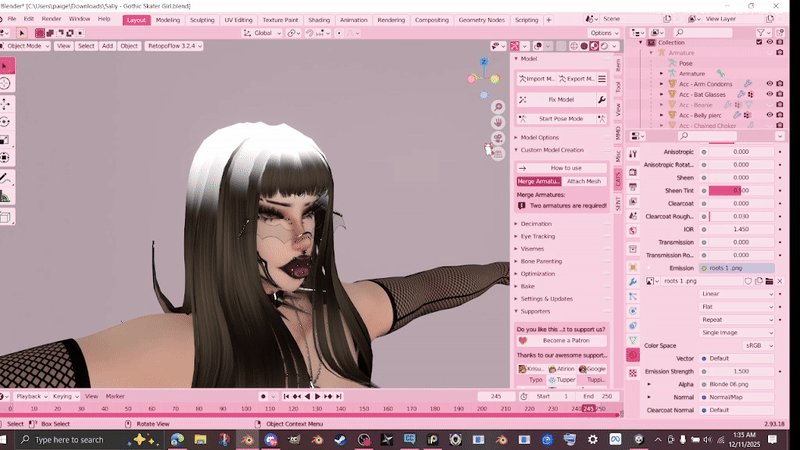800x450 pixels.
Task: Open the Object Mode dropdown
Action: 26,46
